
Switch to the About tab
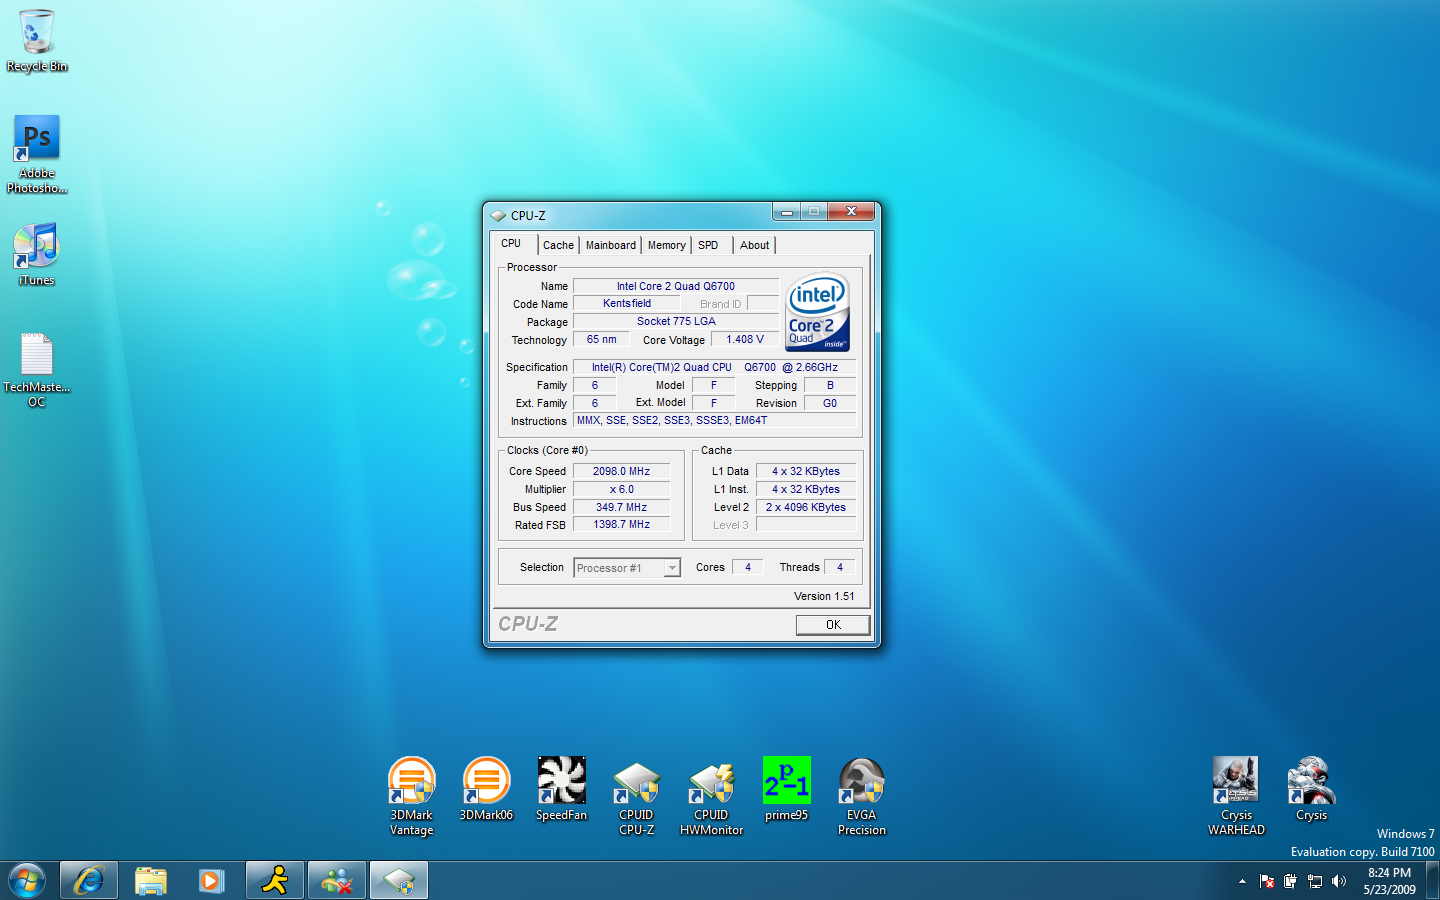(755, 245)
